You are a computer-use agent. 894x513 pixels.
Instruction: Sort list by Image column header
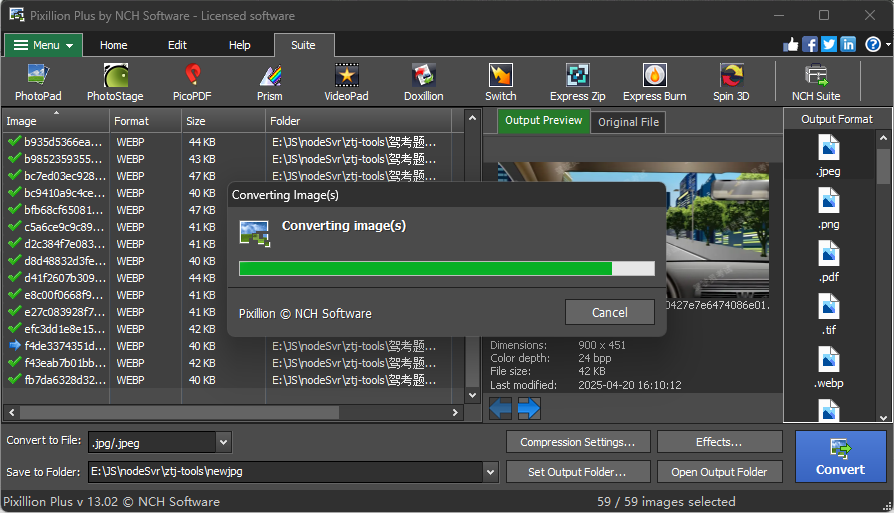pyautogui.click(x=55, y=121)
